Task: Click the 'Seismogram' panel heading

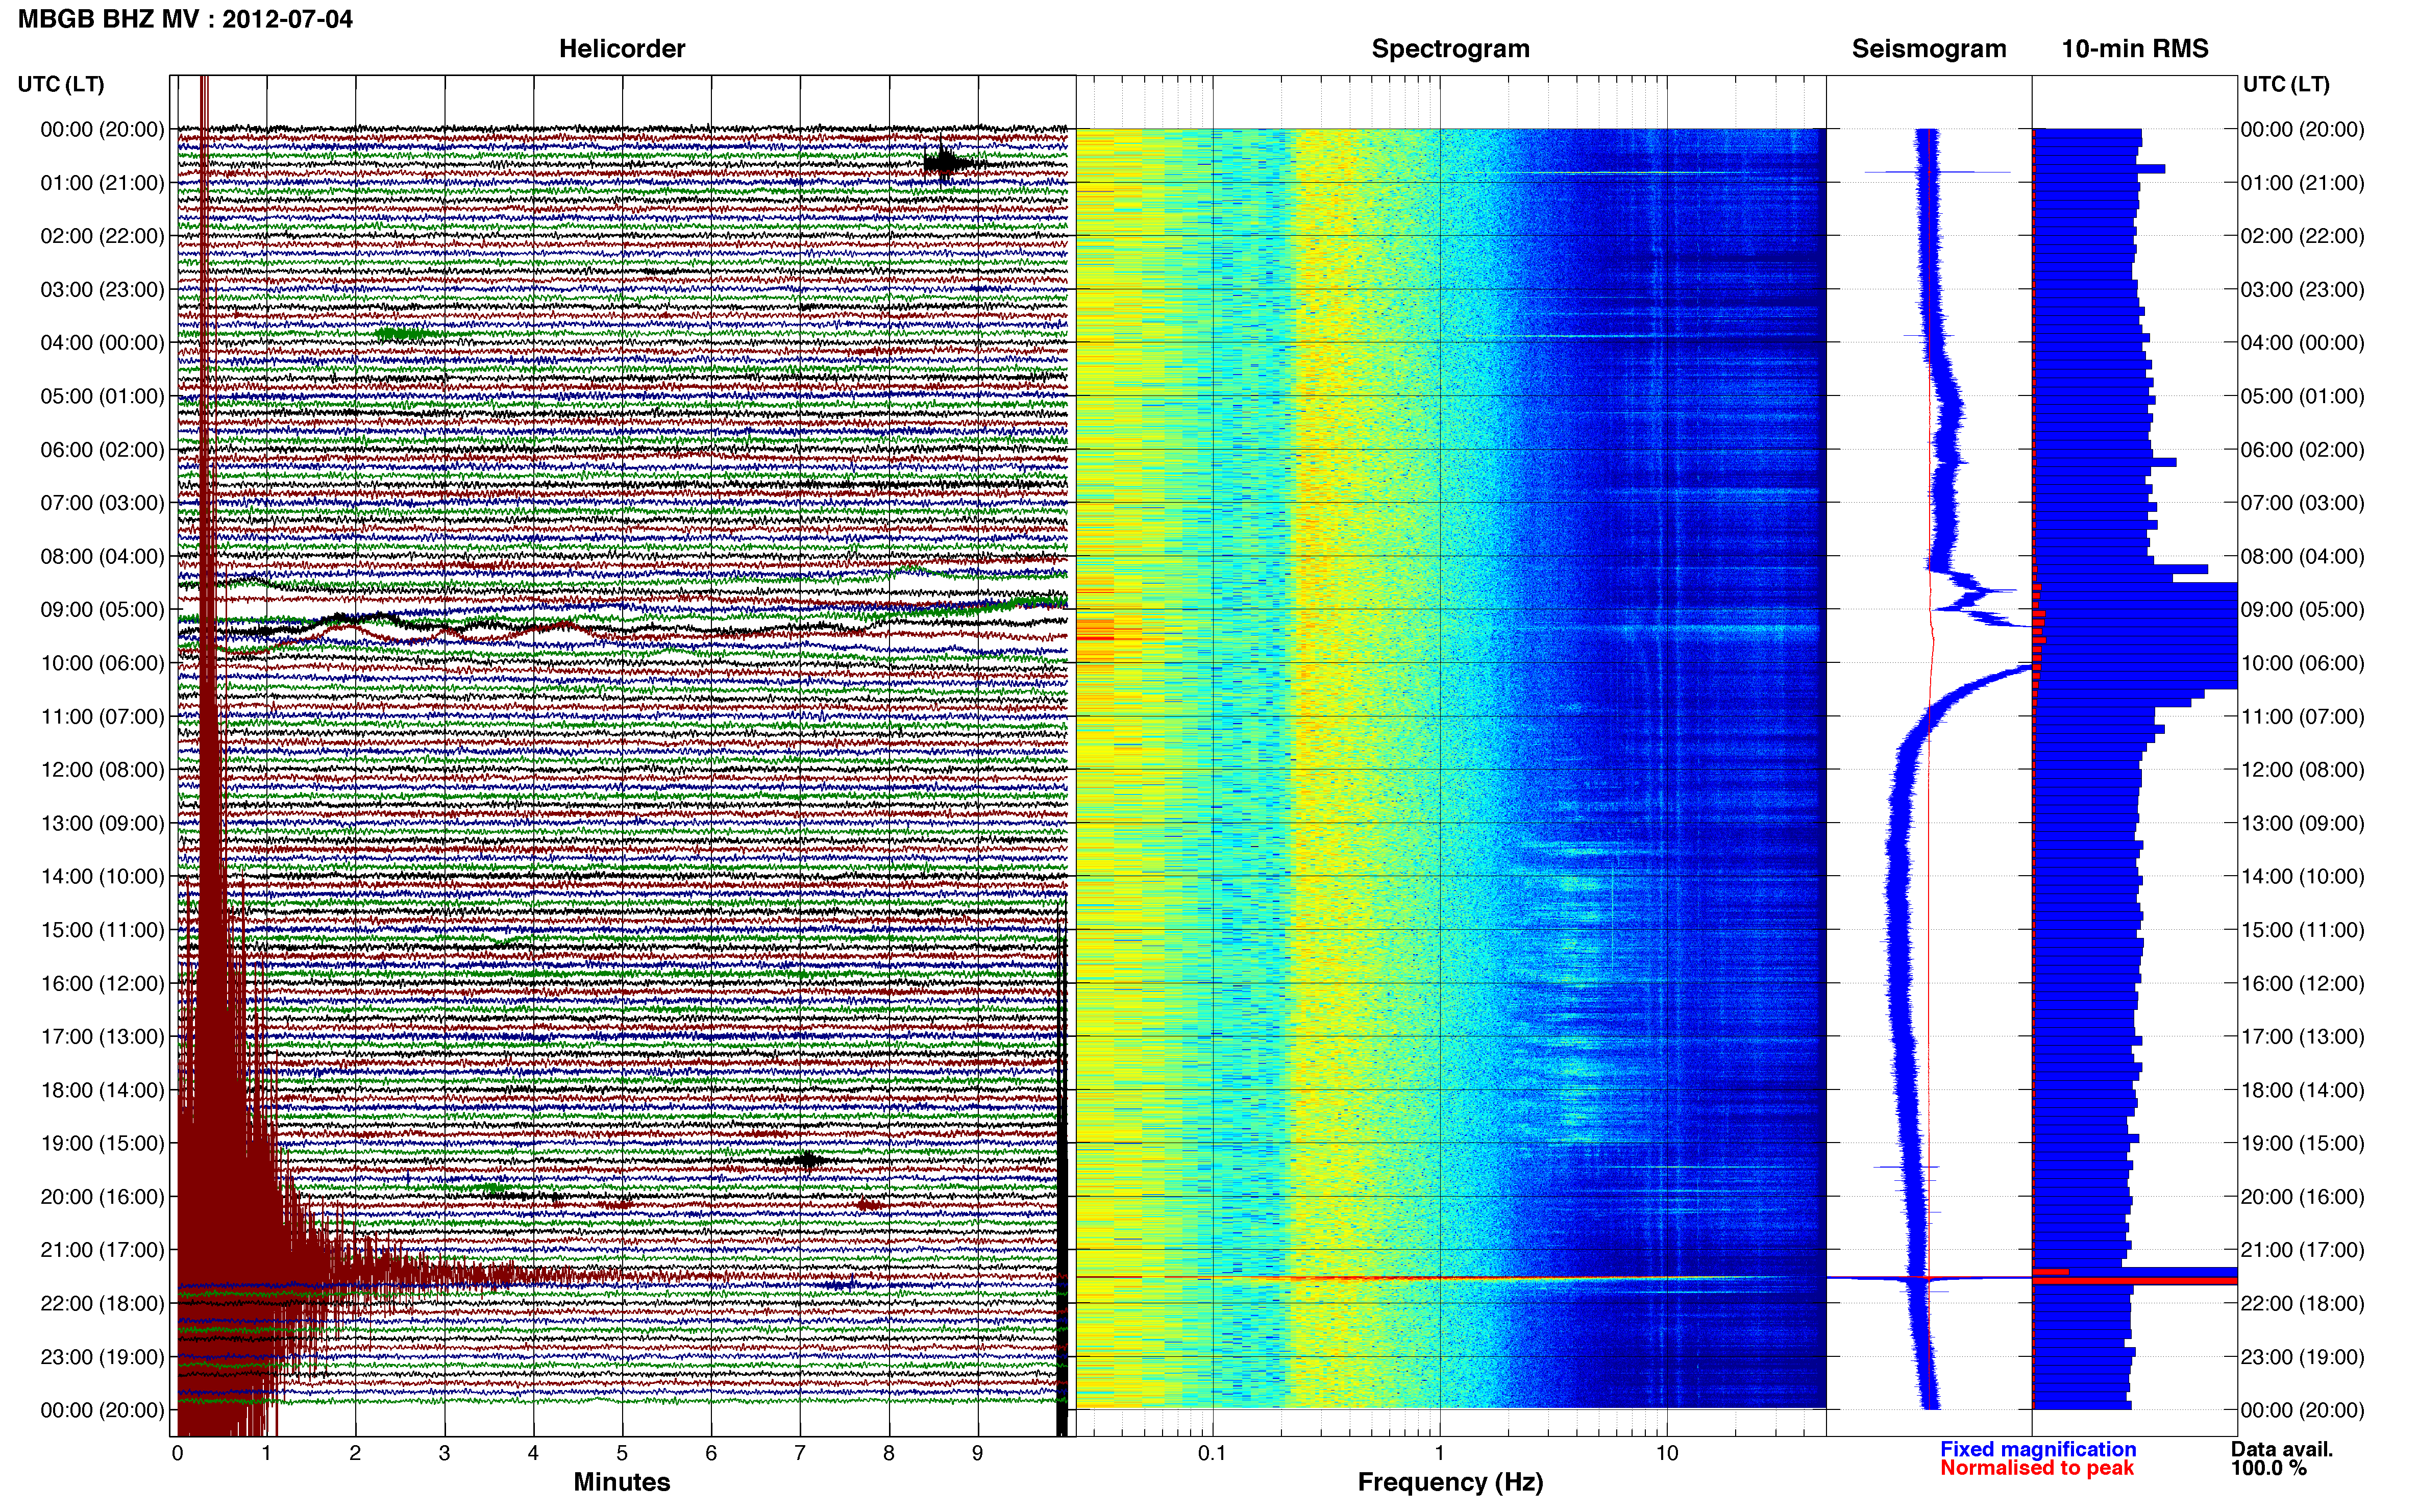Action: pyautogui.click(x=1929, y=49)
